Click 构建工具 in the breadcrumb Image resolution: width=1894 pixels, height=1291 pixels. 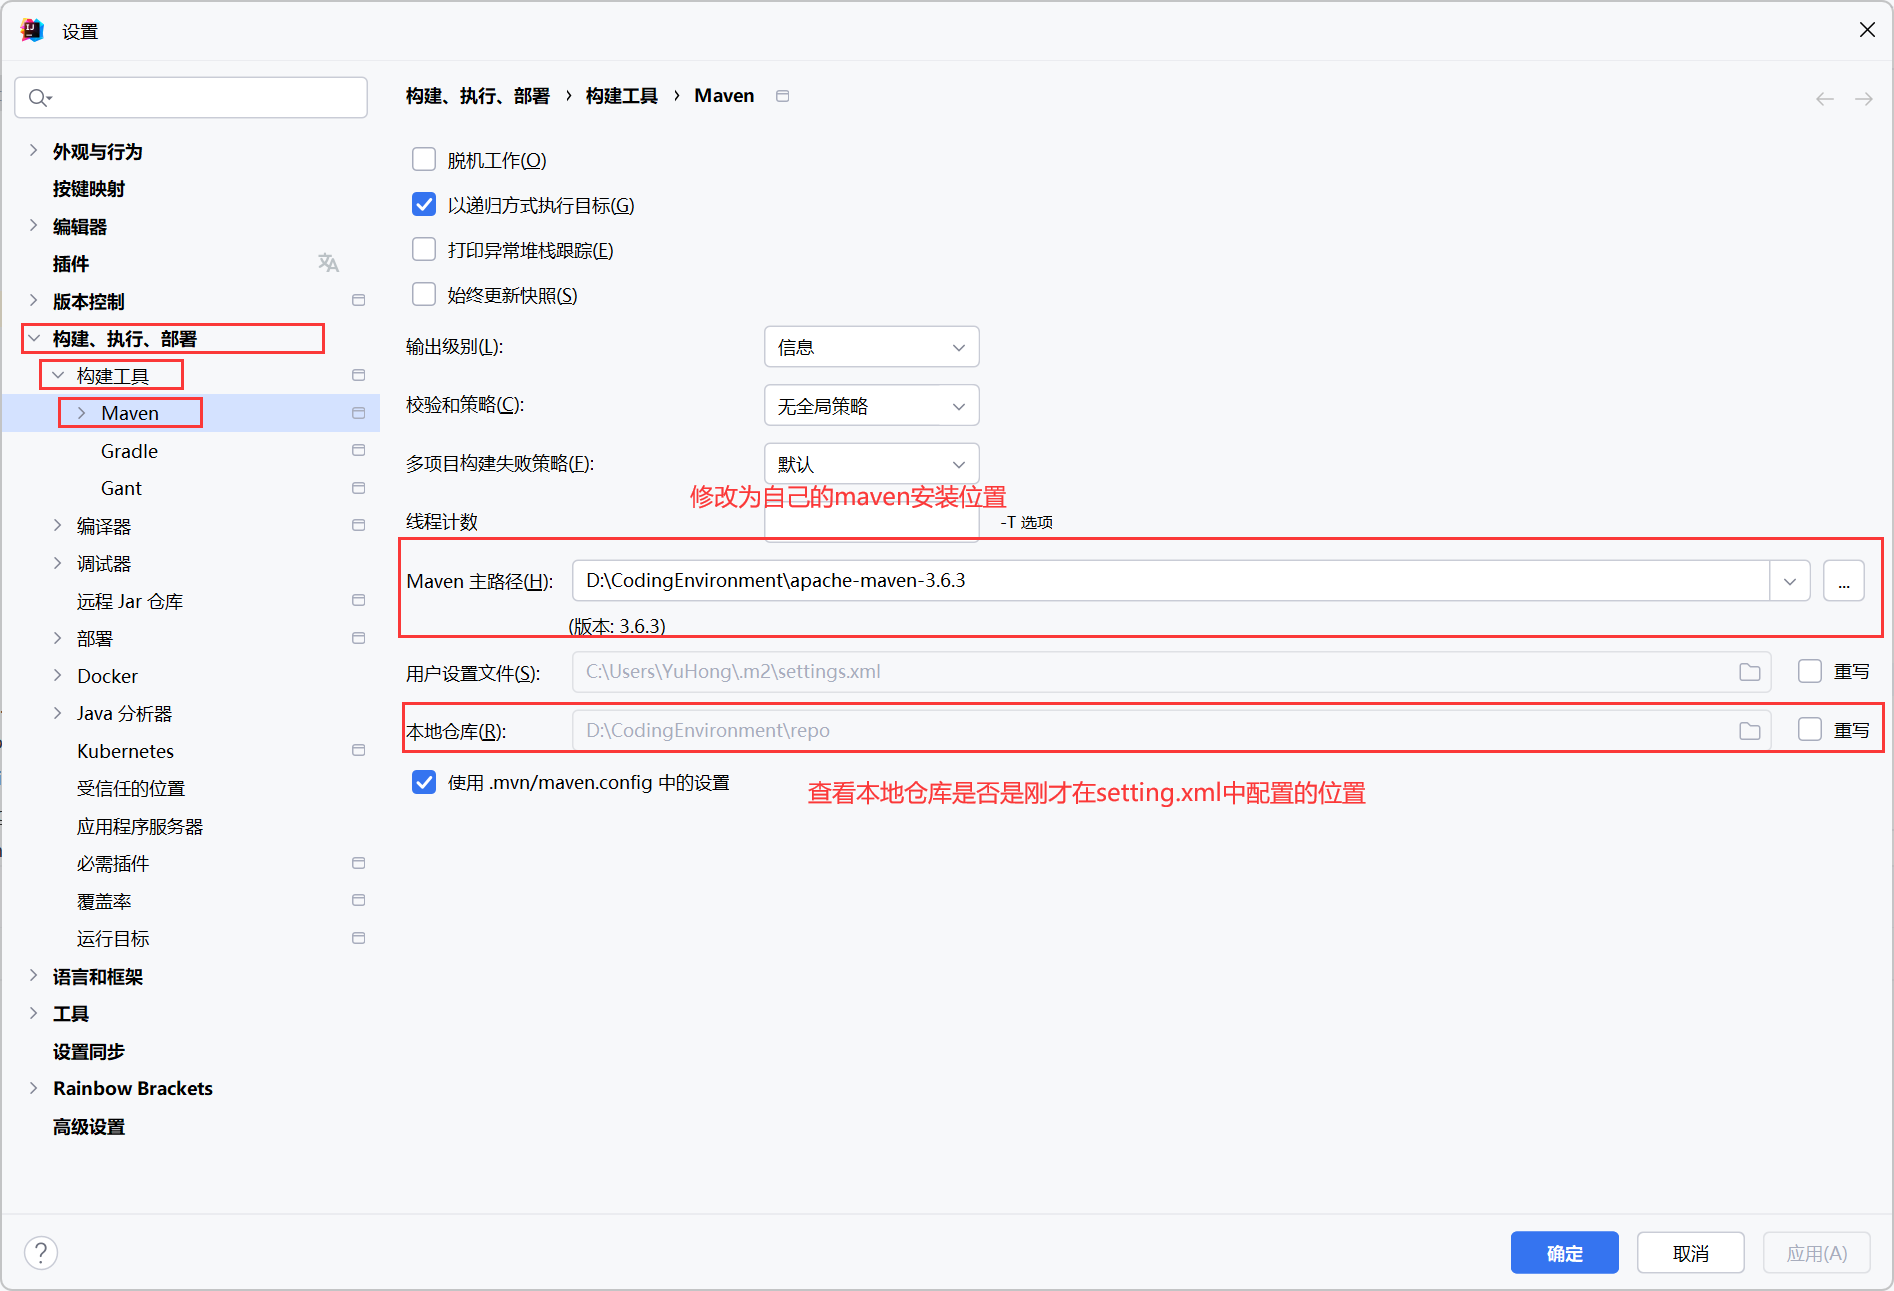tap(621, 96)
